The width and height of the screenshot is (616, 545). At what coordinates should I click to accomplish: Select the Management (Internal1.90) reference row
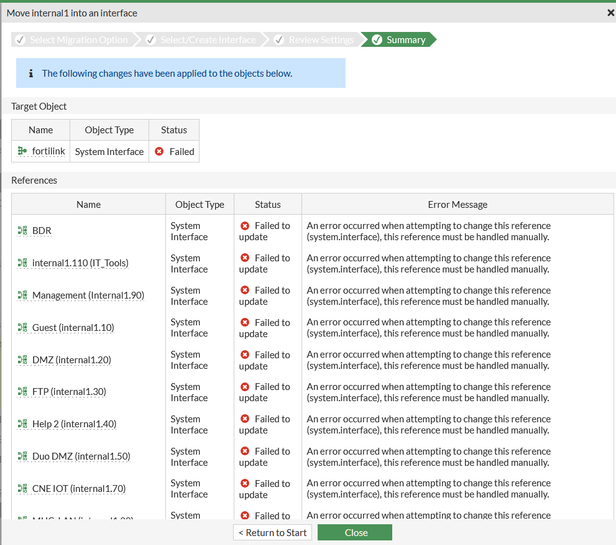(88, 296)
